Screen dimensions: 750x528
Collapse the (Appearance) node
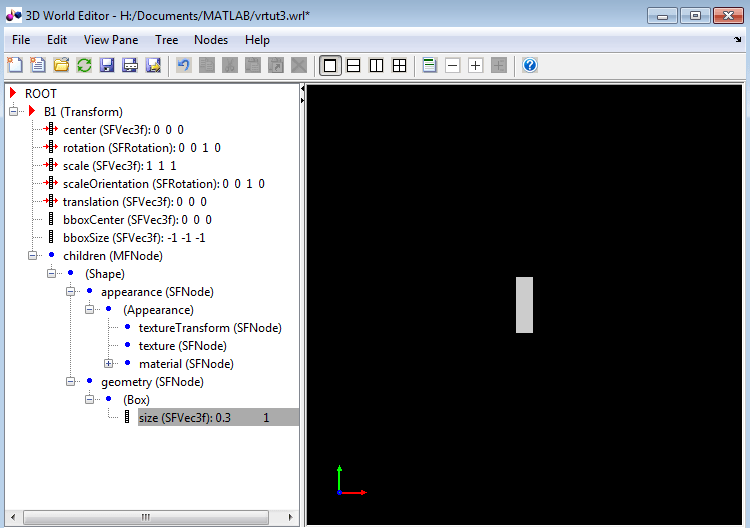(90, 309)
